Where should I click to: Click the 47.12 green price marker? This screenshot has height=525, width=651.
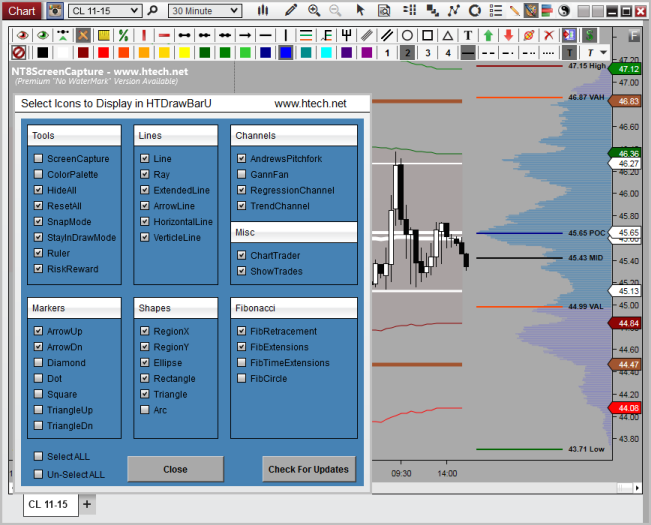[626, 69]
